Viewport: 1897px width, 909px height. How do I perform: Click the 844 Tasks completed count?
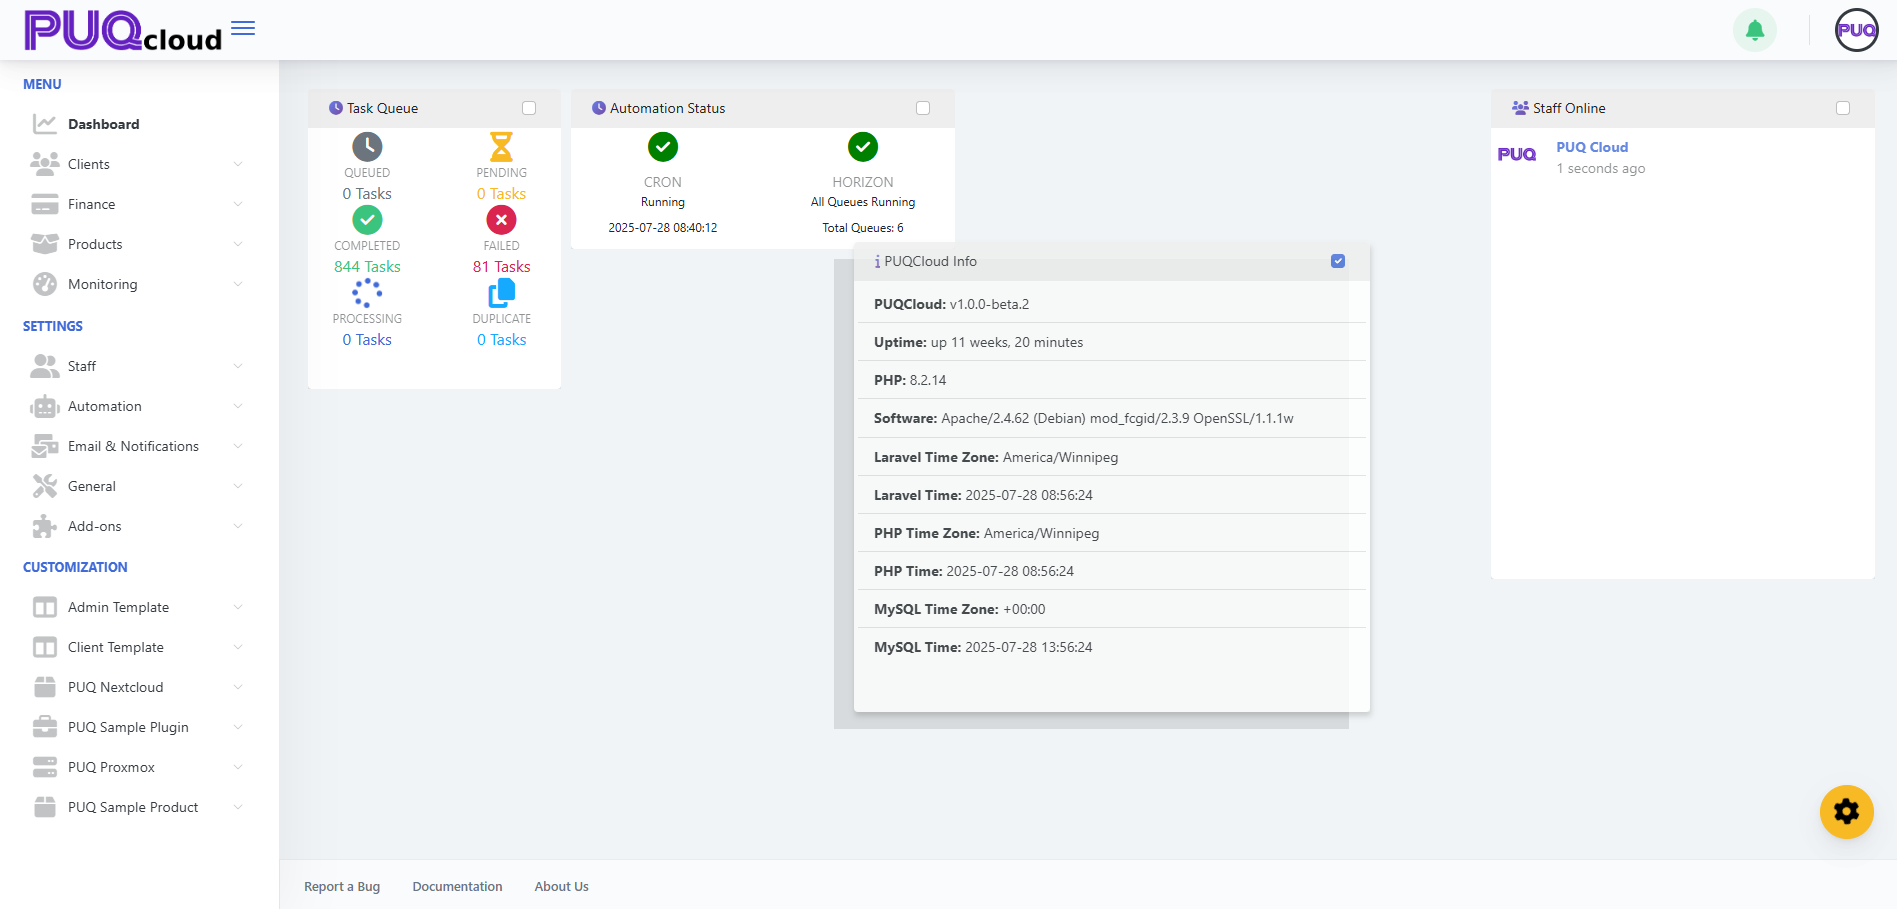pyautogui.click(x=367, y=267)
